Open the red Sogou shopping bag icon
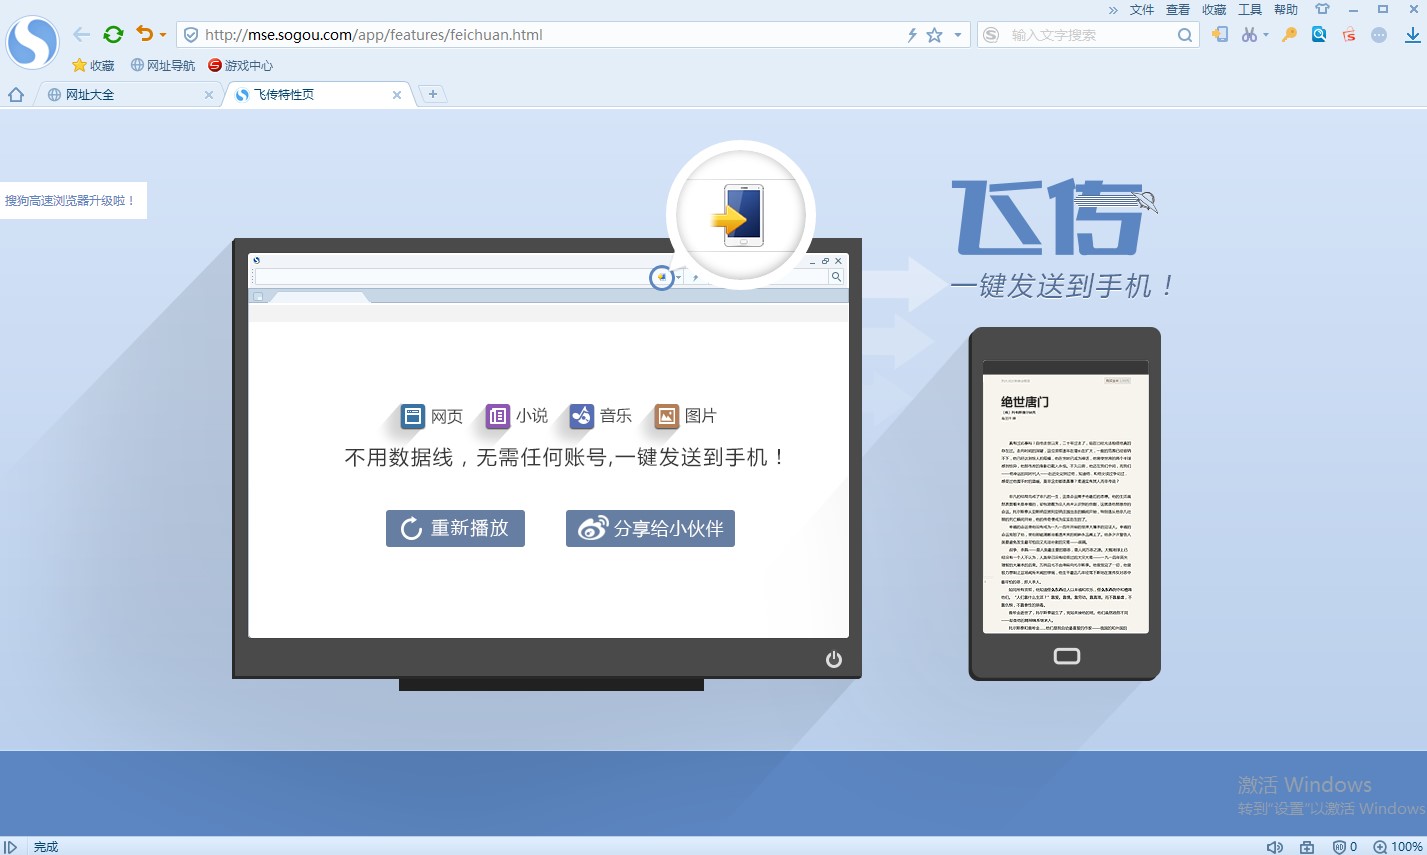This screenshot has width=1427, height=855. pos(1350,35)
